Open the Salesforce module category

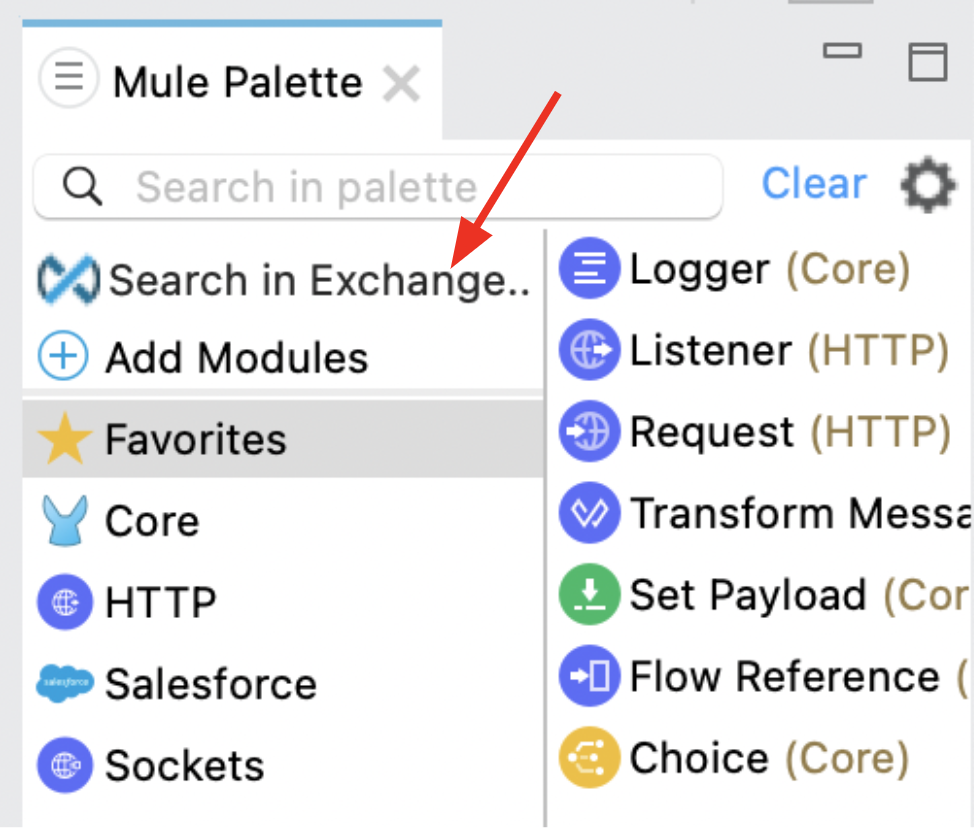(x=210, y=684)
